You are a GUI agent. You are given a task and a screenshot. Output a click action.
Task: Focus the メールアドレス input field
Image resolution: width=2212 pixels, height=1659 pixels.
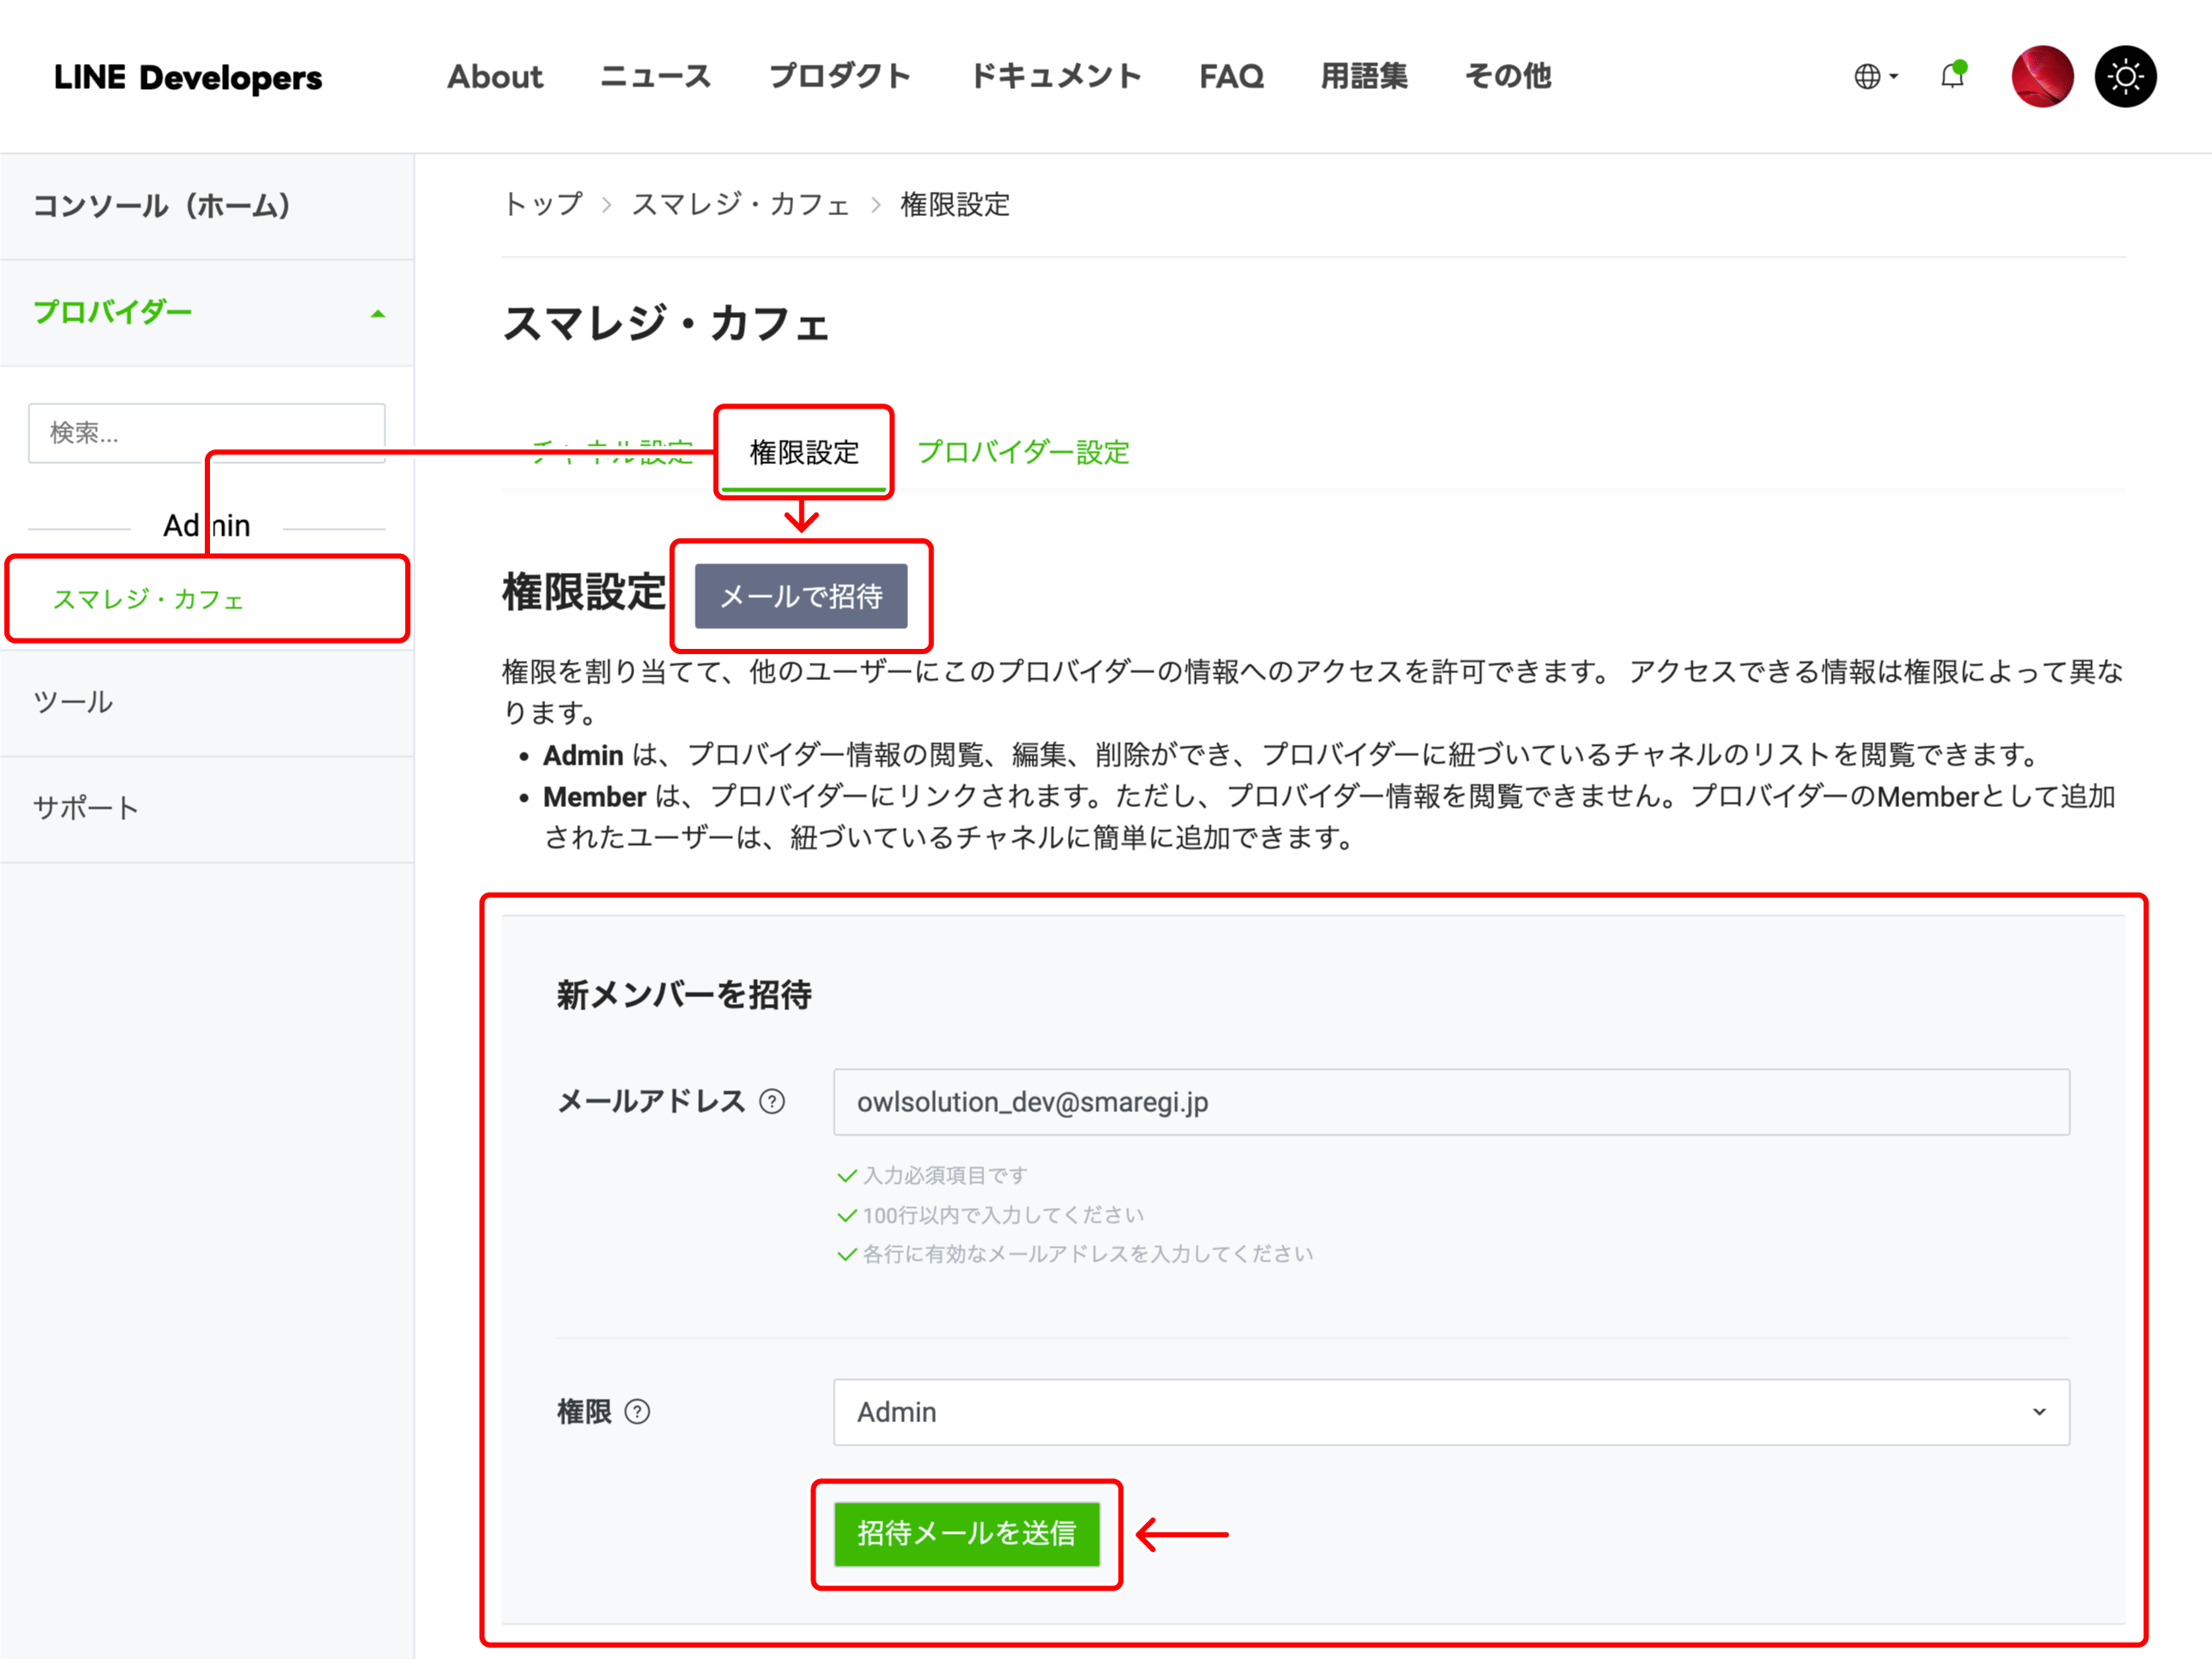coord(1451,1102)
